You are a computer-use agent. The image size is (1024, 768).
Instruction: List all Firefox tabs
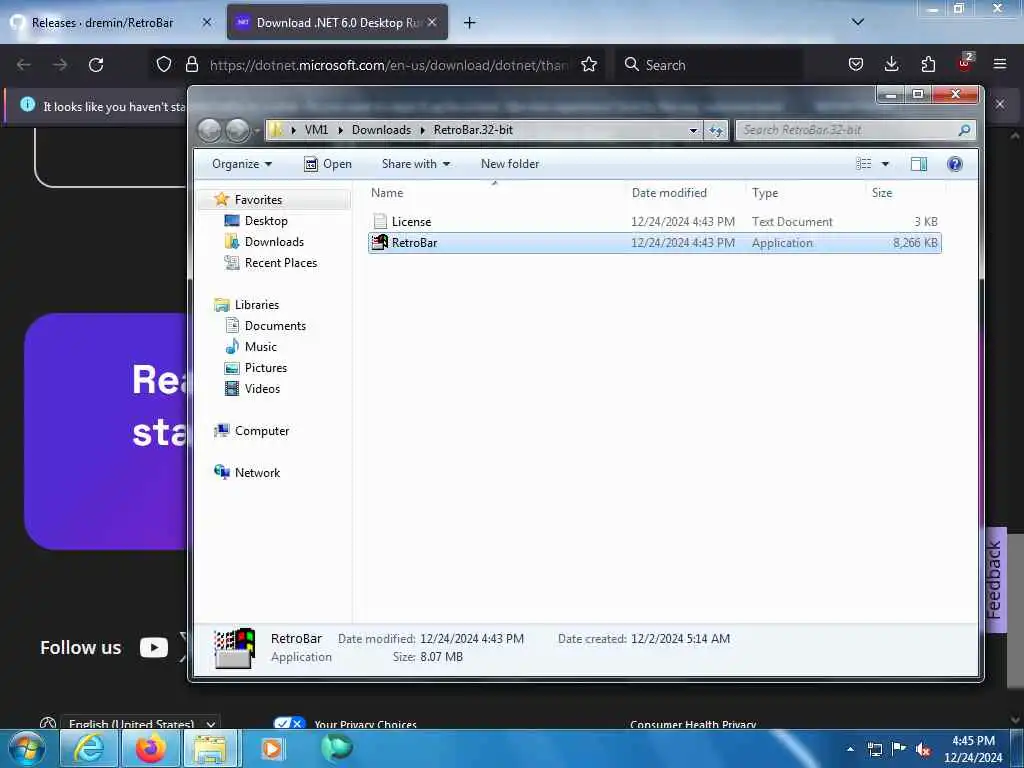(857, 22)
